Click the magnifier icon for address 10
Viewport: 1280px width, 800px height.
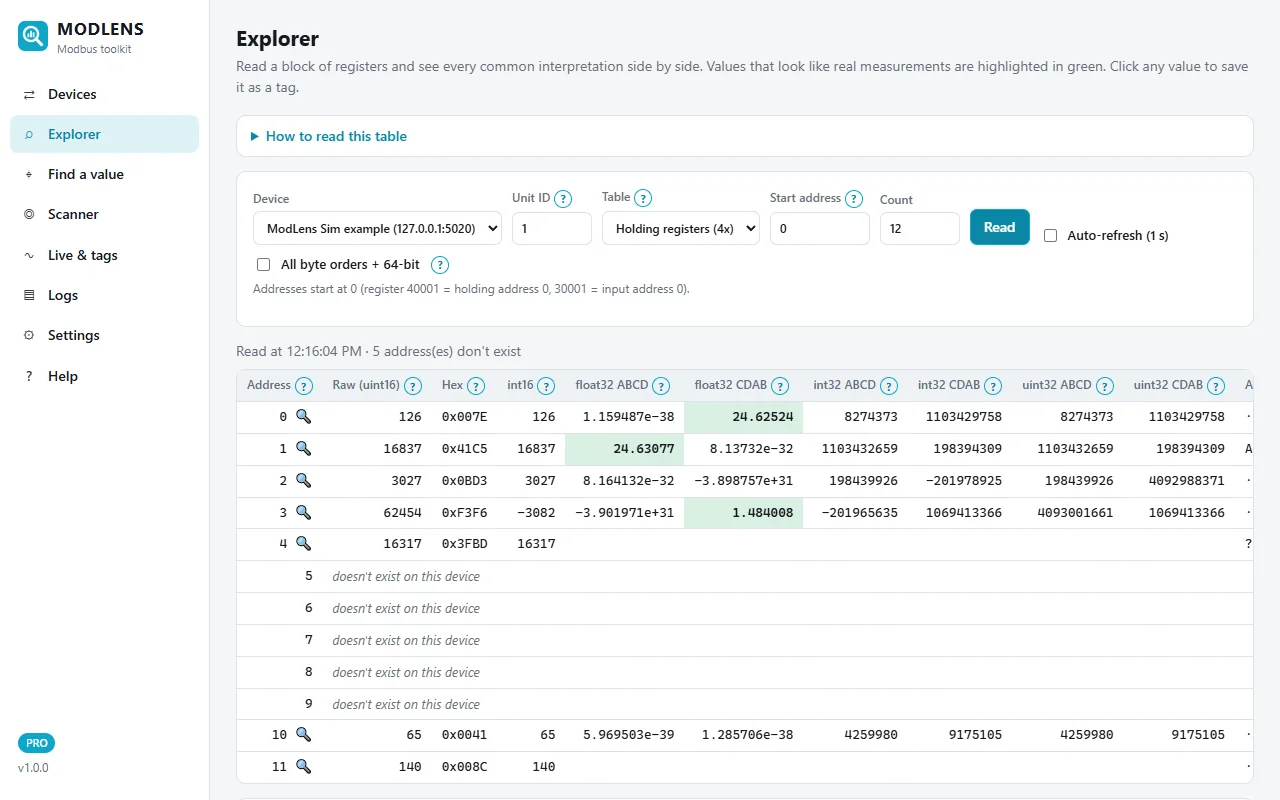pyautogui.click(x=303, y=734)
